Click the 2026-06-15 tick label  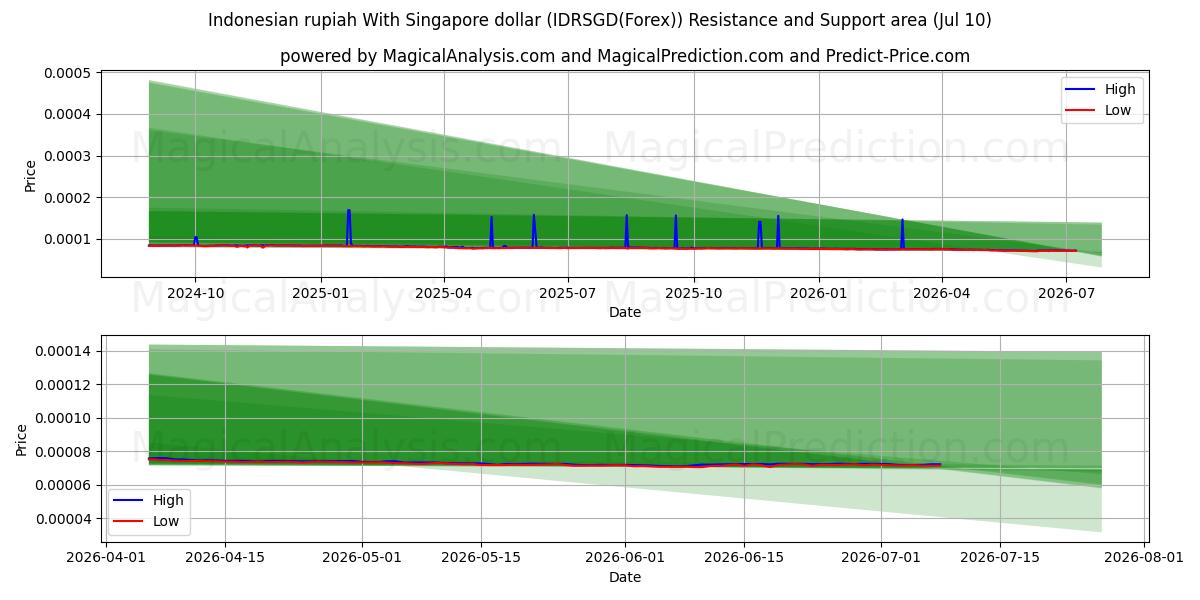744,558
